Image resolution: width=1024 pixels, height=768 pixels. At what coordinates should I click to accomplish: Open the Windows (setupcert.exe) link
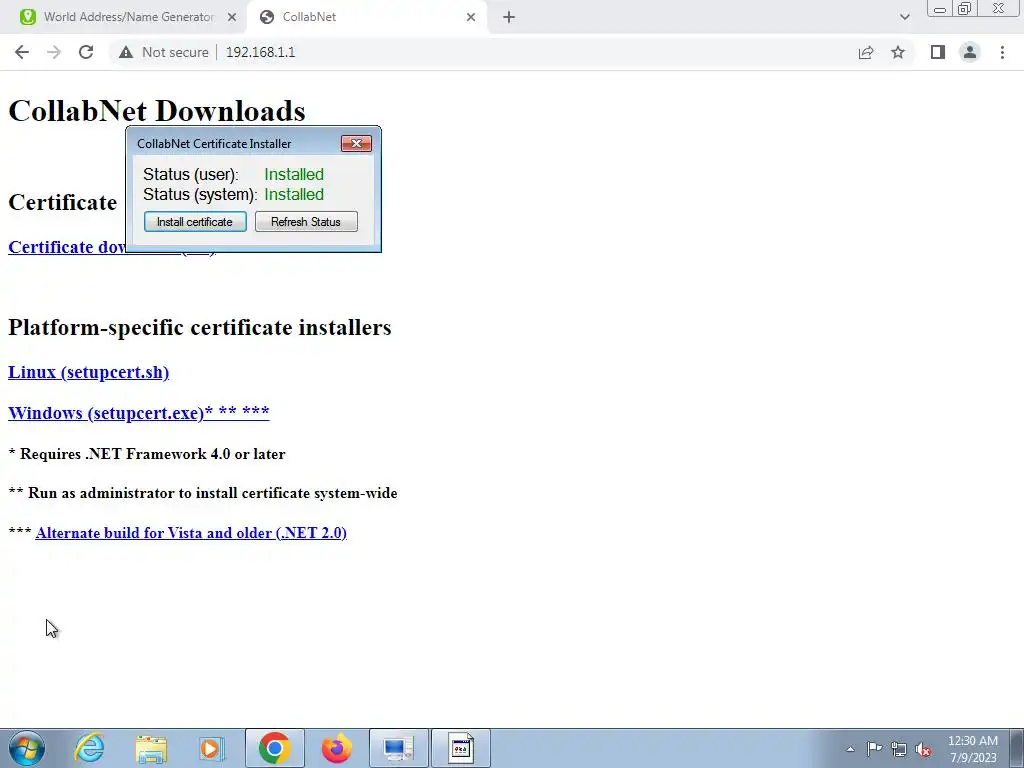[x=138, y=413]
